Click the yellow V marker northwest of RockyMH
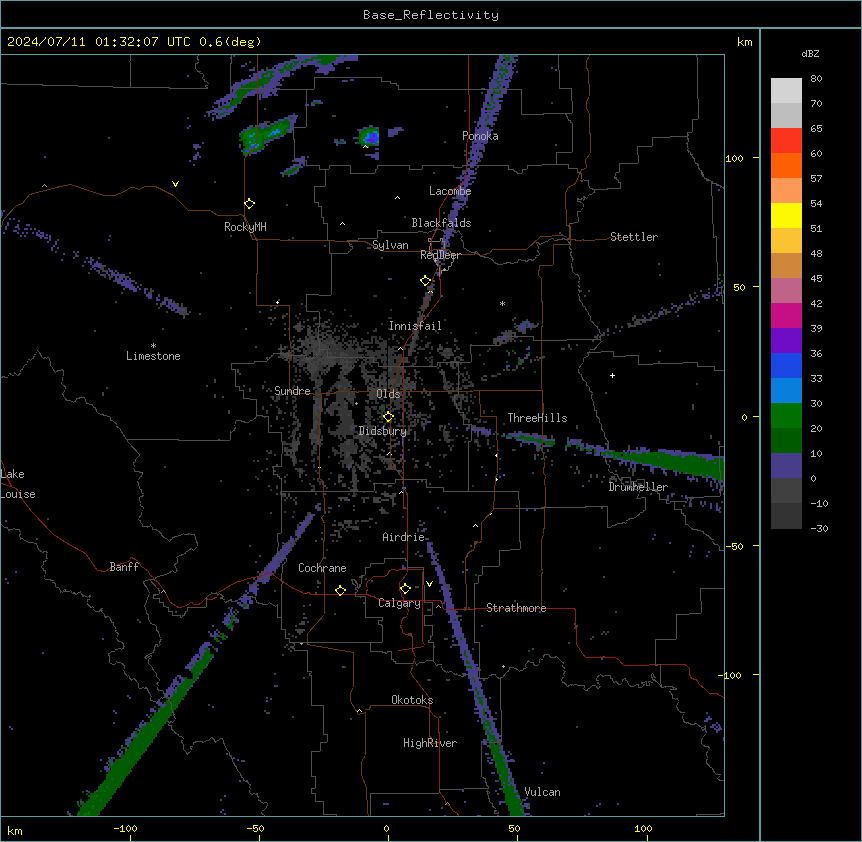 coord(175,184)
